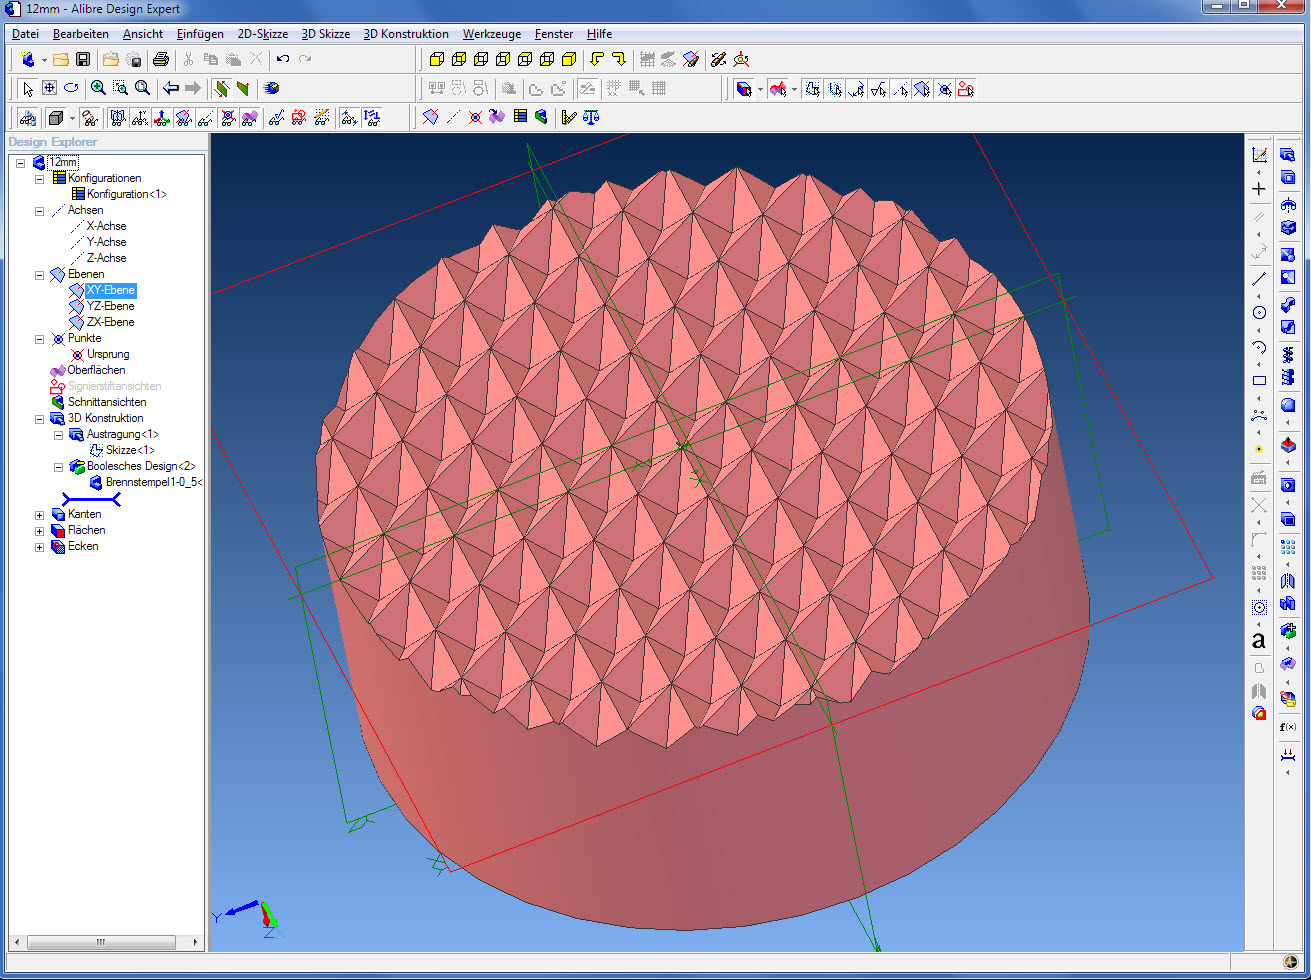The height and width of the screenshot is (980, 1311).
Task: Open the part selection filter dropdown arrow
Action: (760, 90)
